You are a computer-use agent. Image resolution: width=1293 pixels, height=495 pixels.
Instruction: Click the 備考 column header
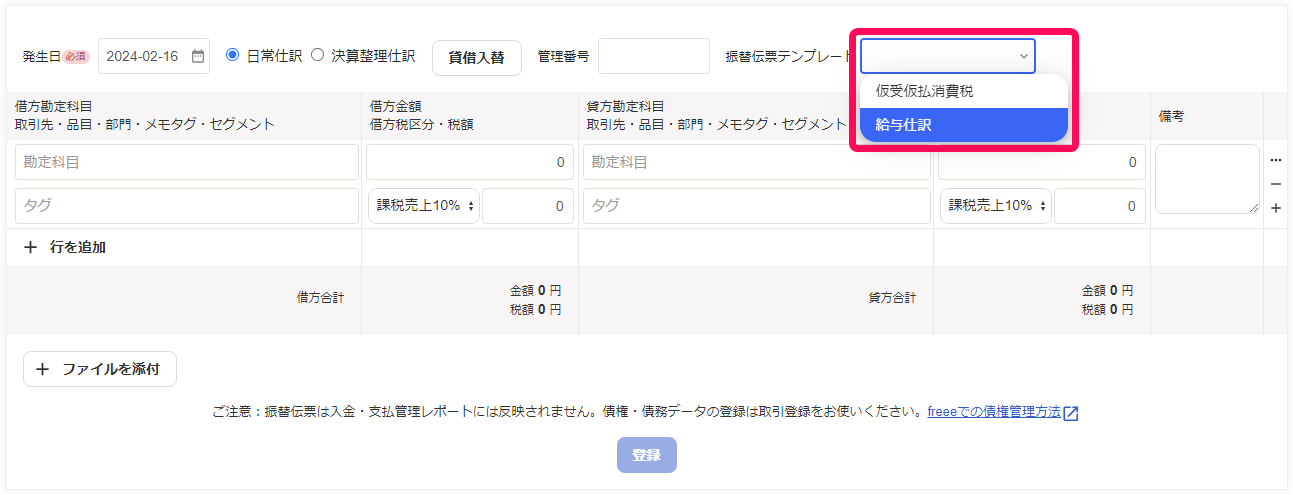(1173, 116)
